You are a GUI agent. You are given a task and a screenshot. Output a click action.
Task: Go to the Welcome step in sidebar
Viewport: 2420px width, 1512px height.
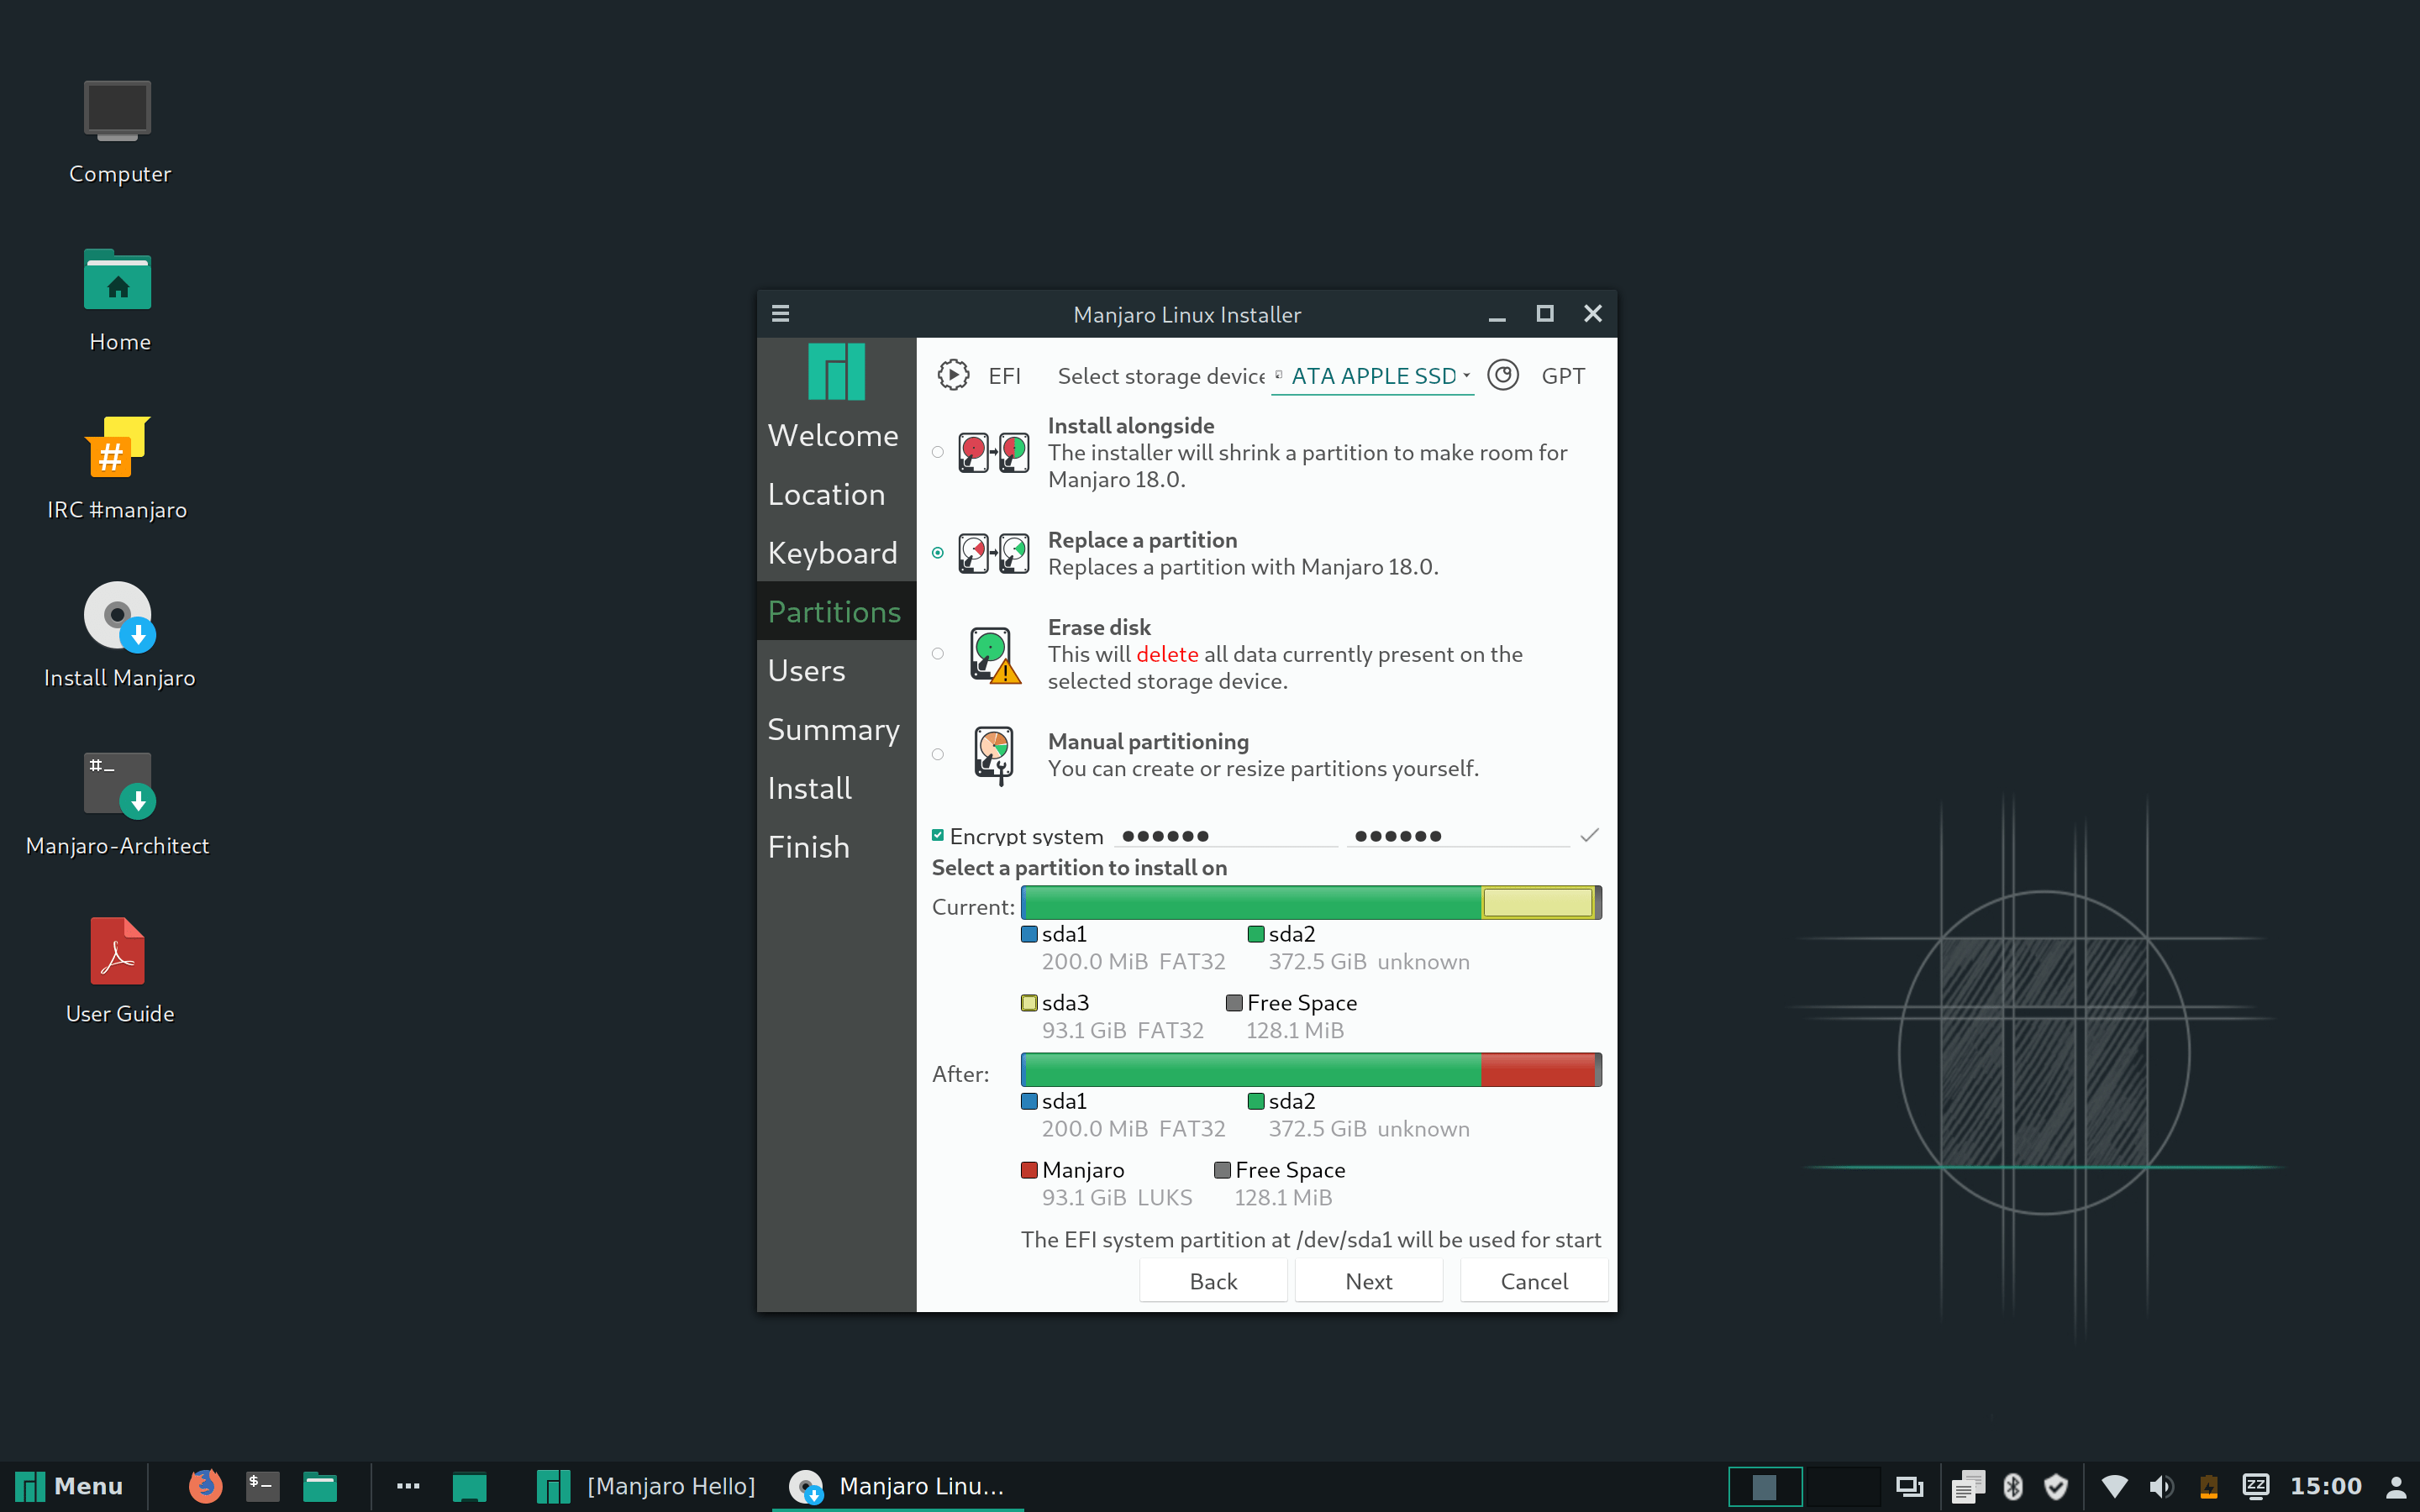click(834, 435)
